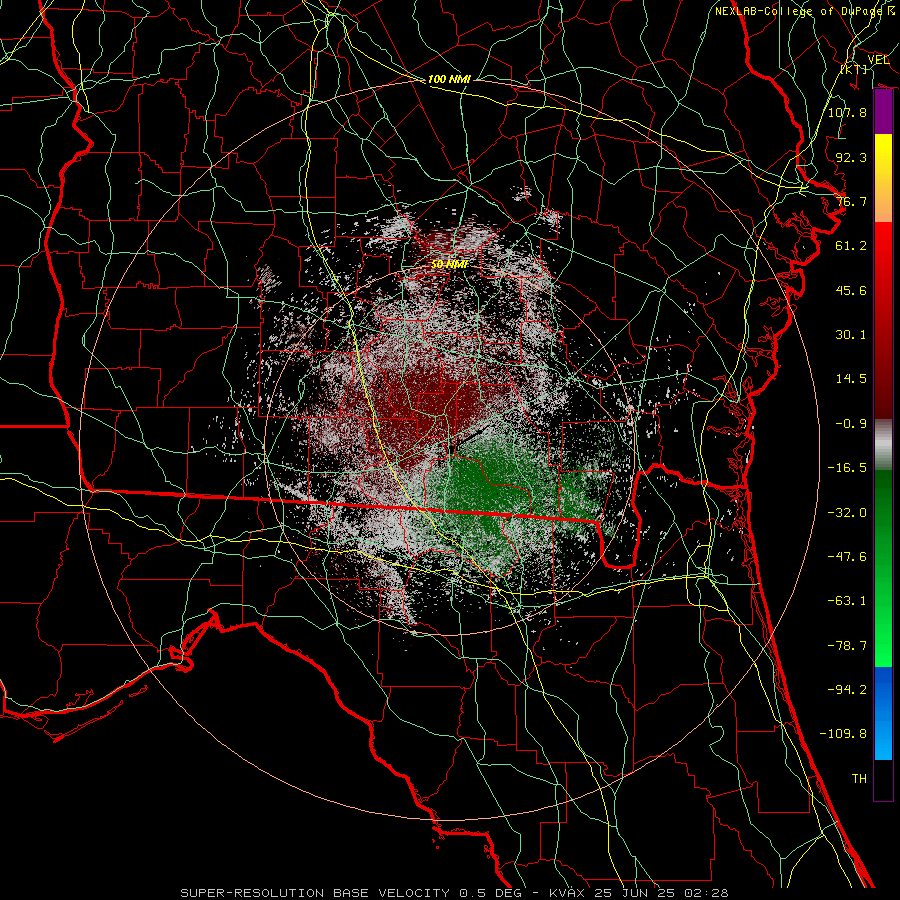Image resolution: width=900 pixels, height=900 pixels.
Task: Pick the black TH segment of the color bar
Action: tap(883, 780)
